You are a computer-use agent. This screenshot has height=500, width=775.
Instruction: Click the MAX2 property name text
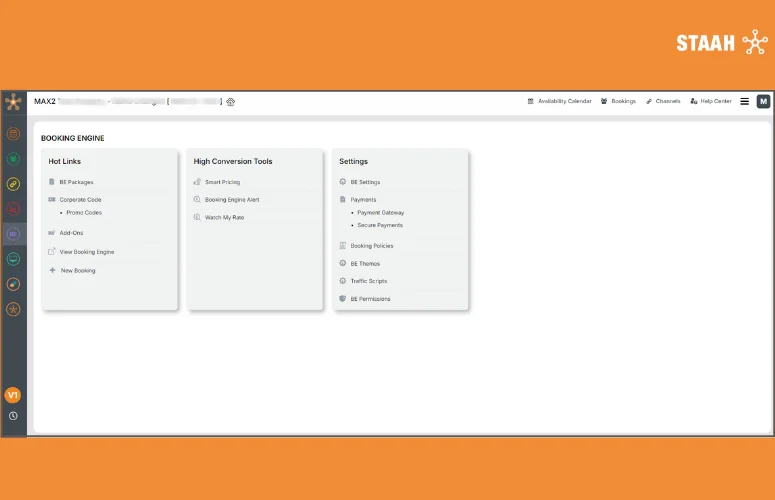(44, 101)
